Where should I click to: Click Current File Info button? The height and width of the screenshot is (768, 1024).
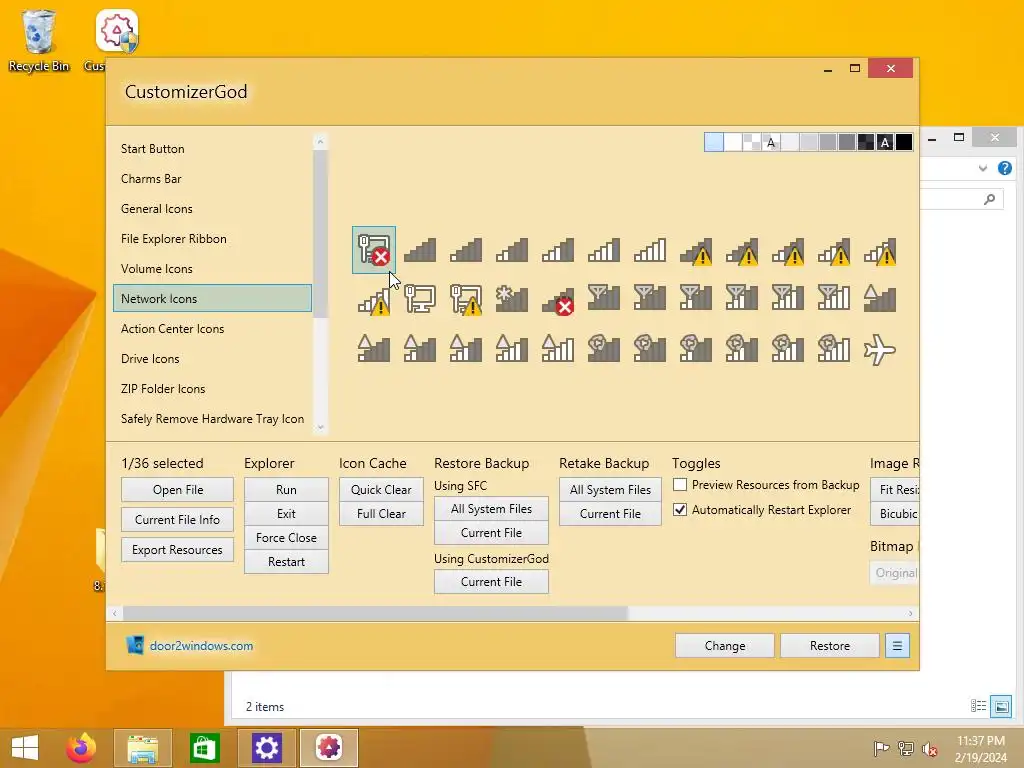click(x=178, y=520)
